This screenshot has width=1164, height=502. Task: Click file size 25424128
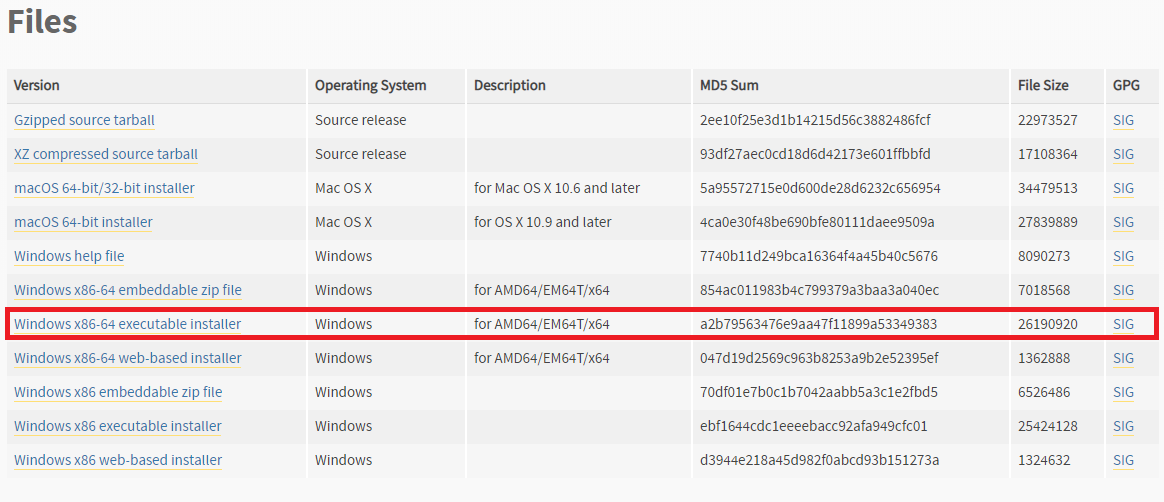pos(1047,426)
